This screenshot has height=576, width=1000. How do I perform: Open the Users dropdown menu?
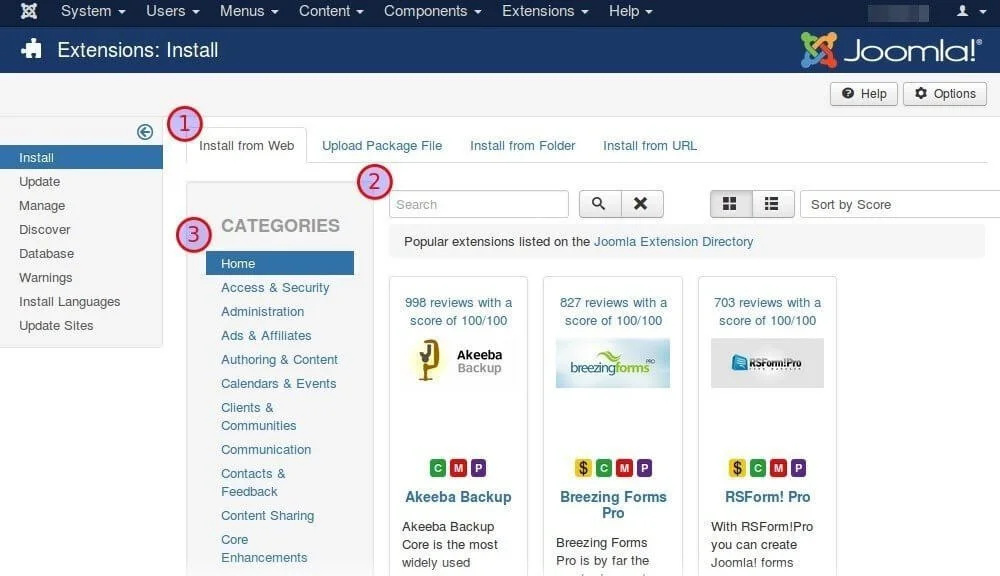tap(173, 11)
